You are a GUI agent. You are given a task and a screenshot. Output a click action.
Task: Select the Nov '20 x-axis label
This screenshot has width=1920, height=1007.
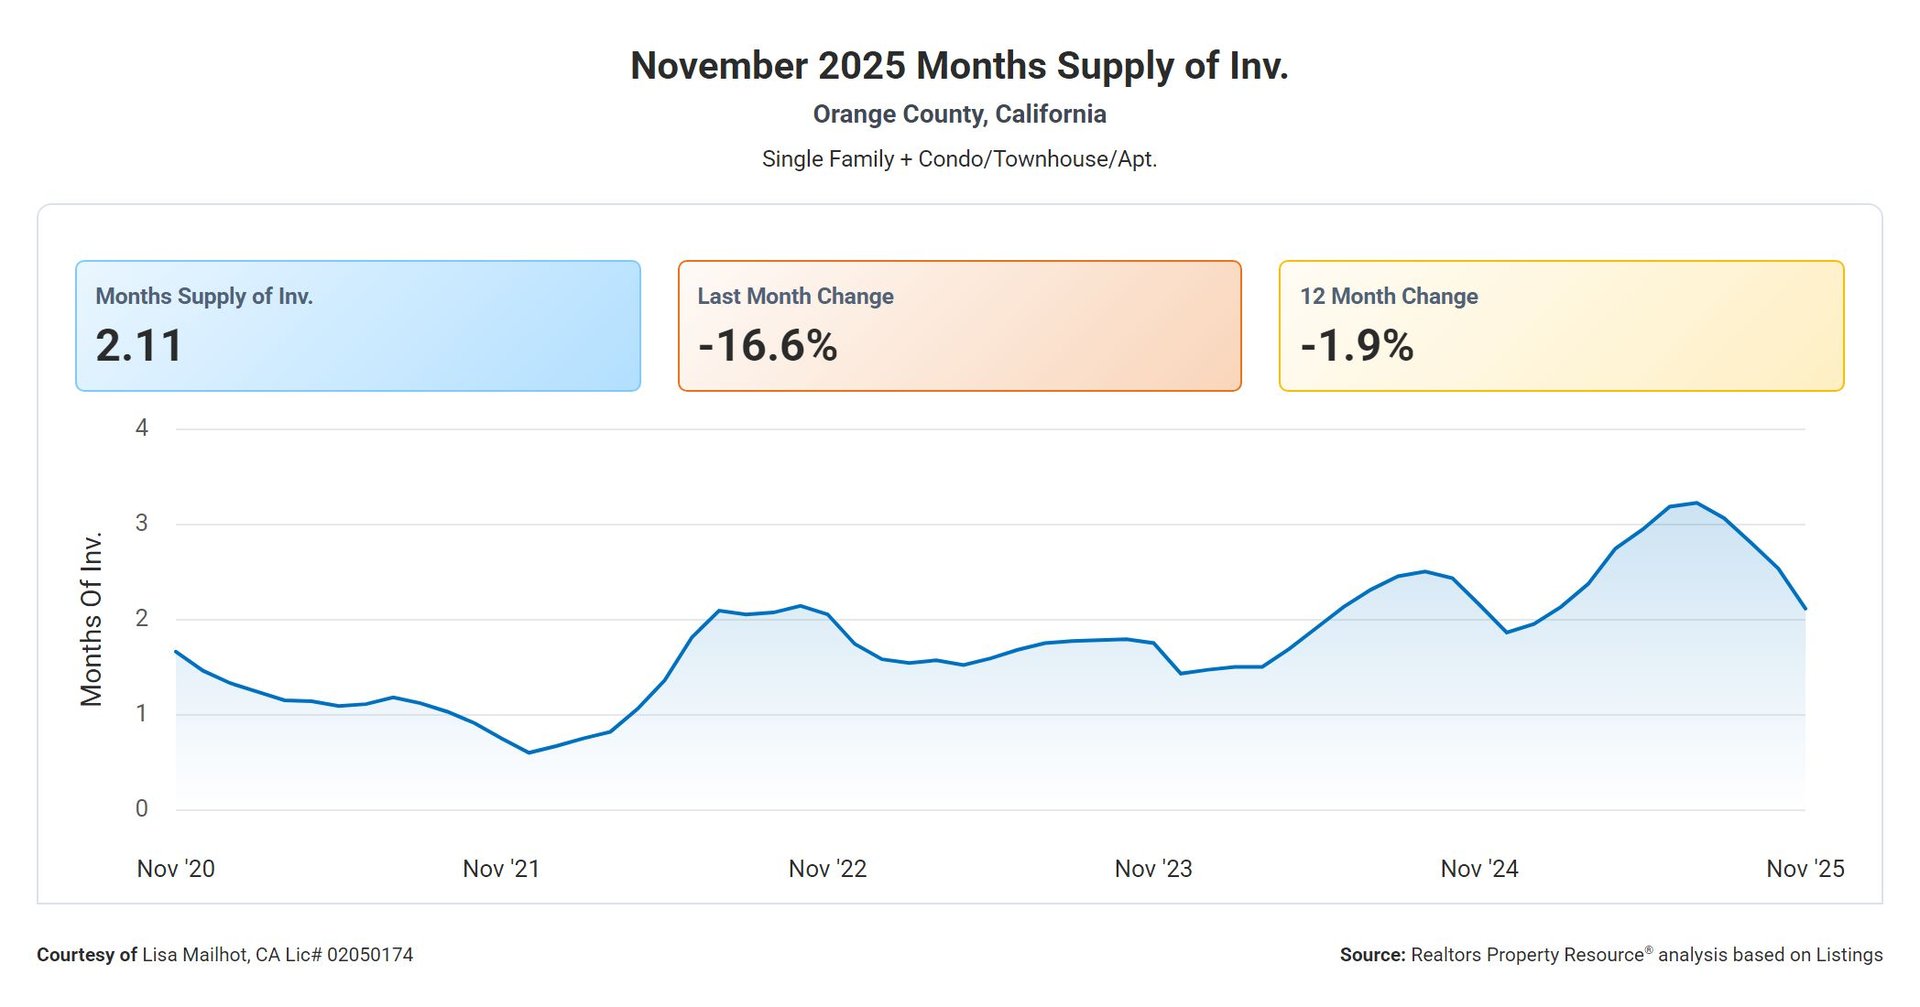pyautogui.click(x=176, y=869)
